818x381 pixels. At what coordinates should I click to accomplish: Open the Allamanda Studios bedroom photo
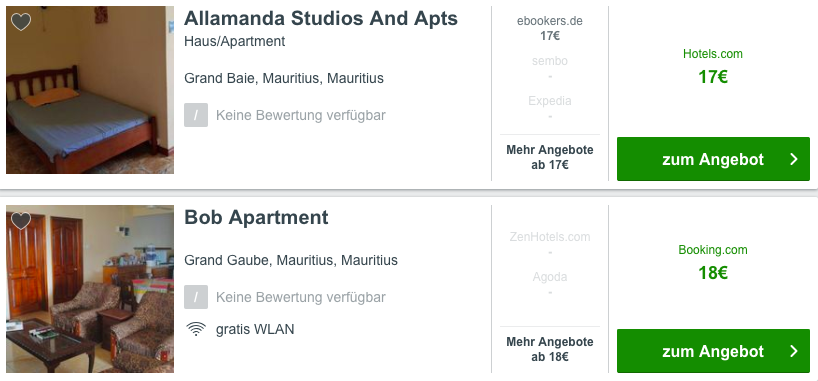point(90,90)
